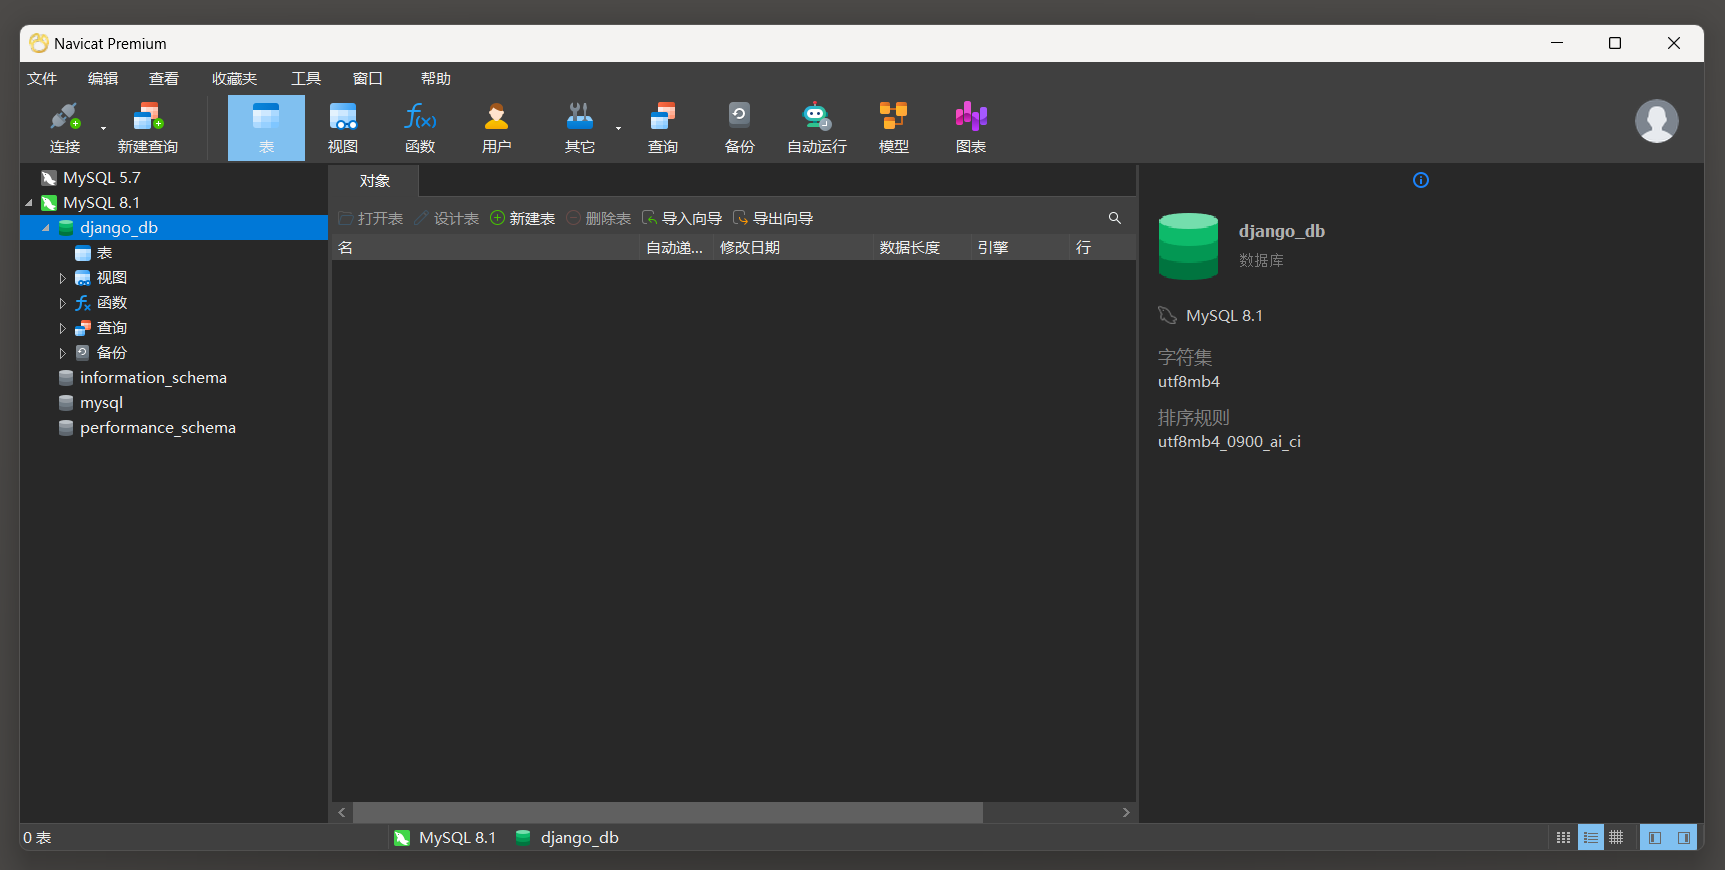Select the Query (查询) toolbar icon
This screenshot has height=870, width=1725.
pyautogui.click(x=663, y=128)
